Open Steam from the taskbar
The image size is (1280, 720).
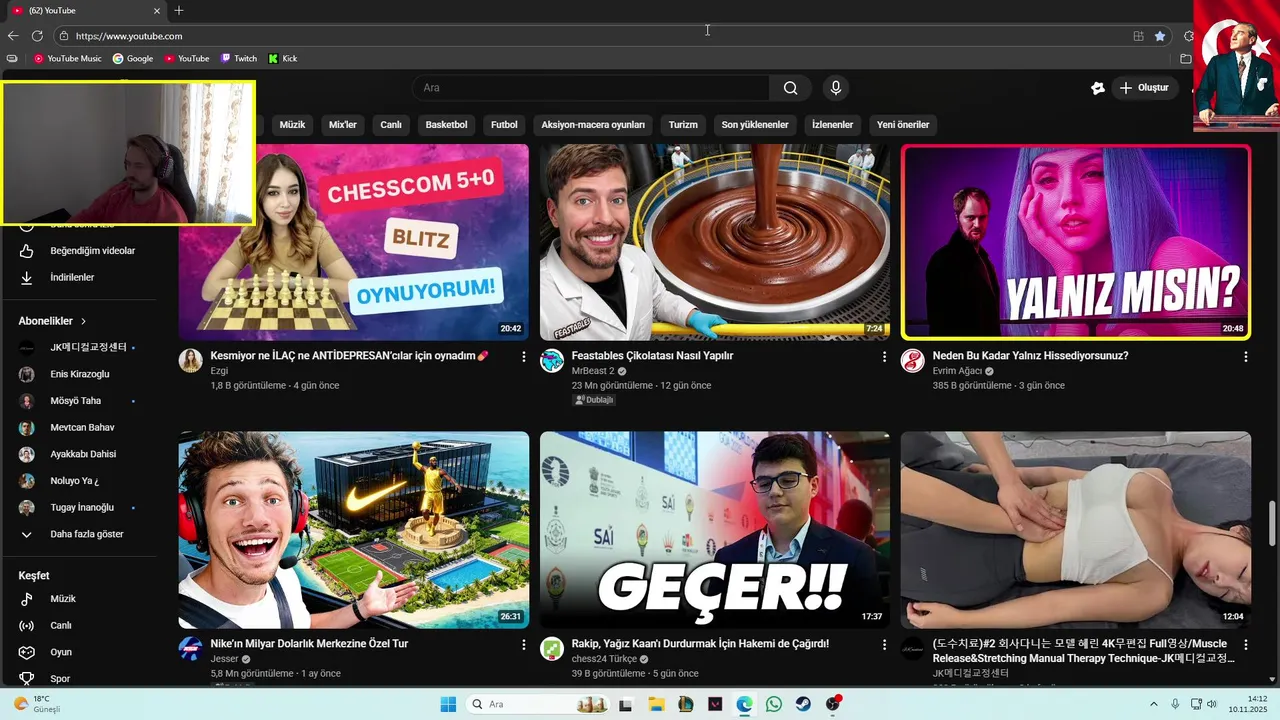(803, 704)
